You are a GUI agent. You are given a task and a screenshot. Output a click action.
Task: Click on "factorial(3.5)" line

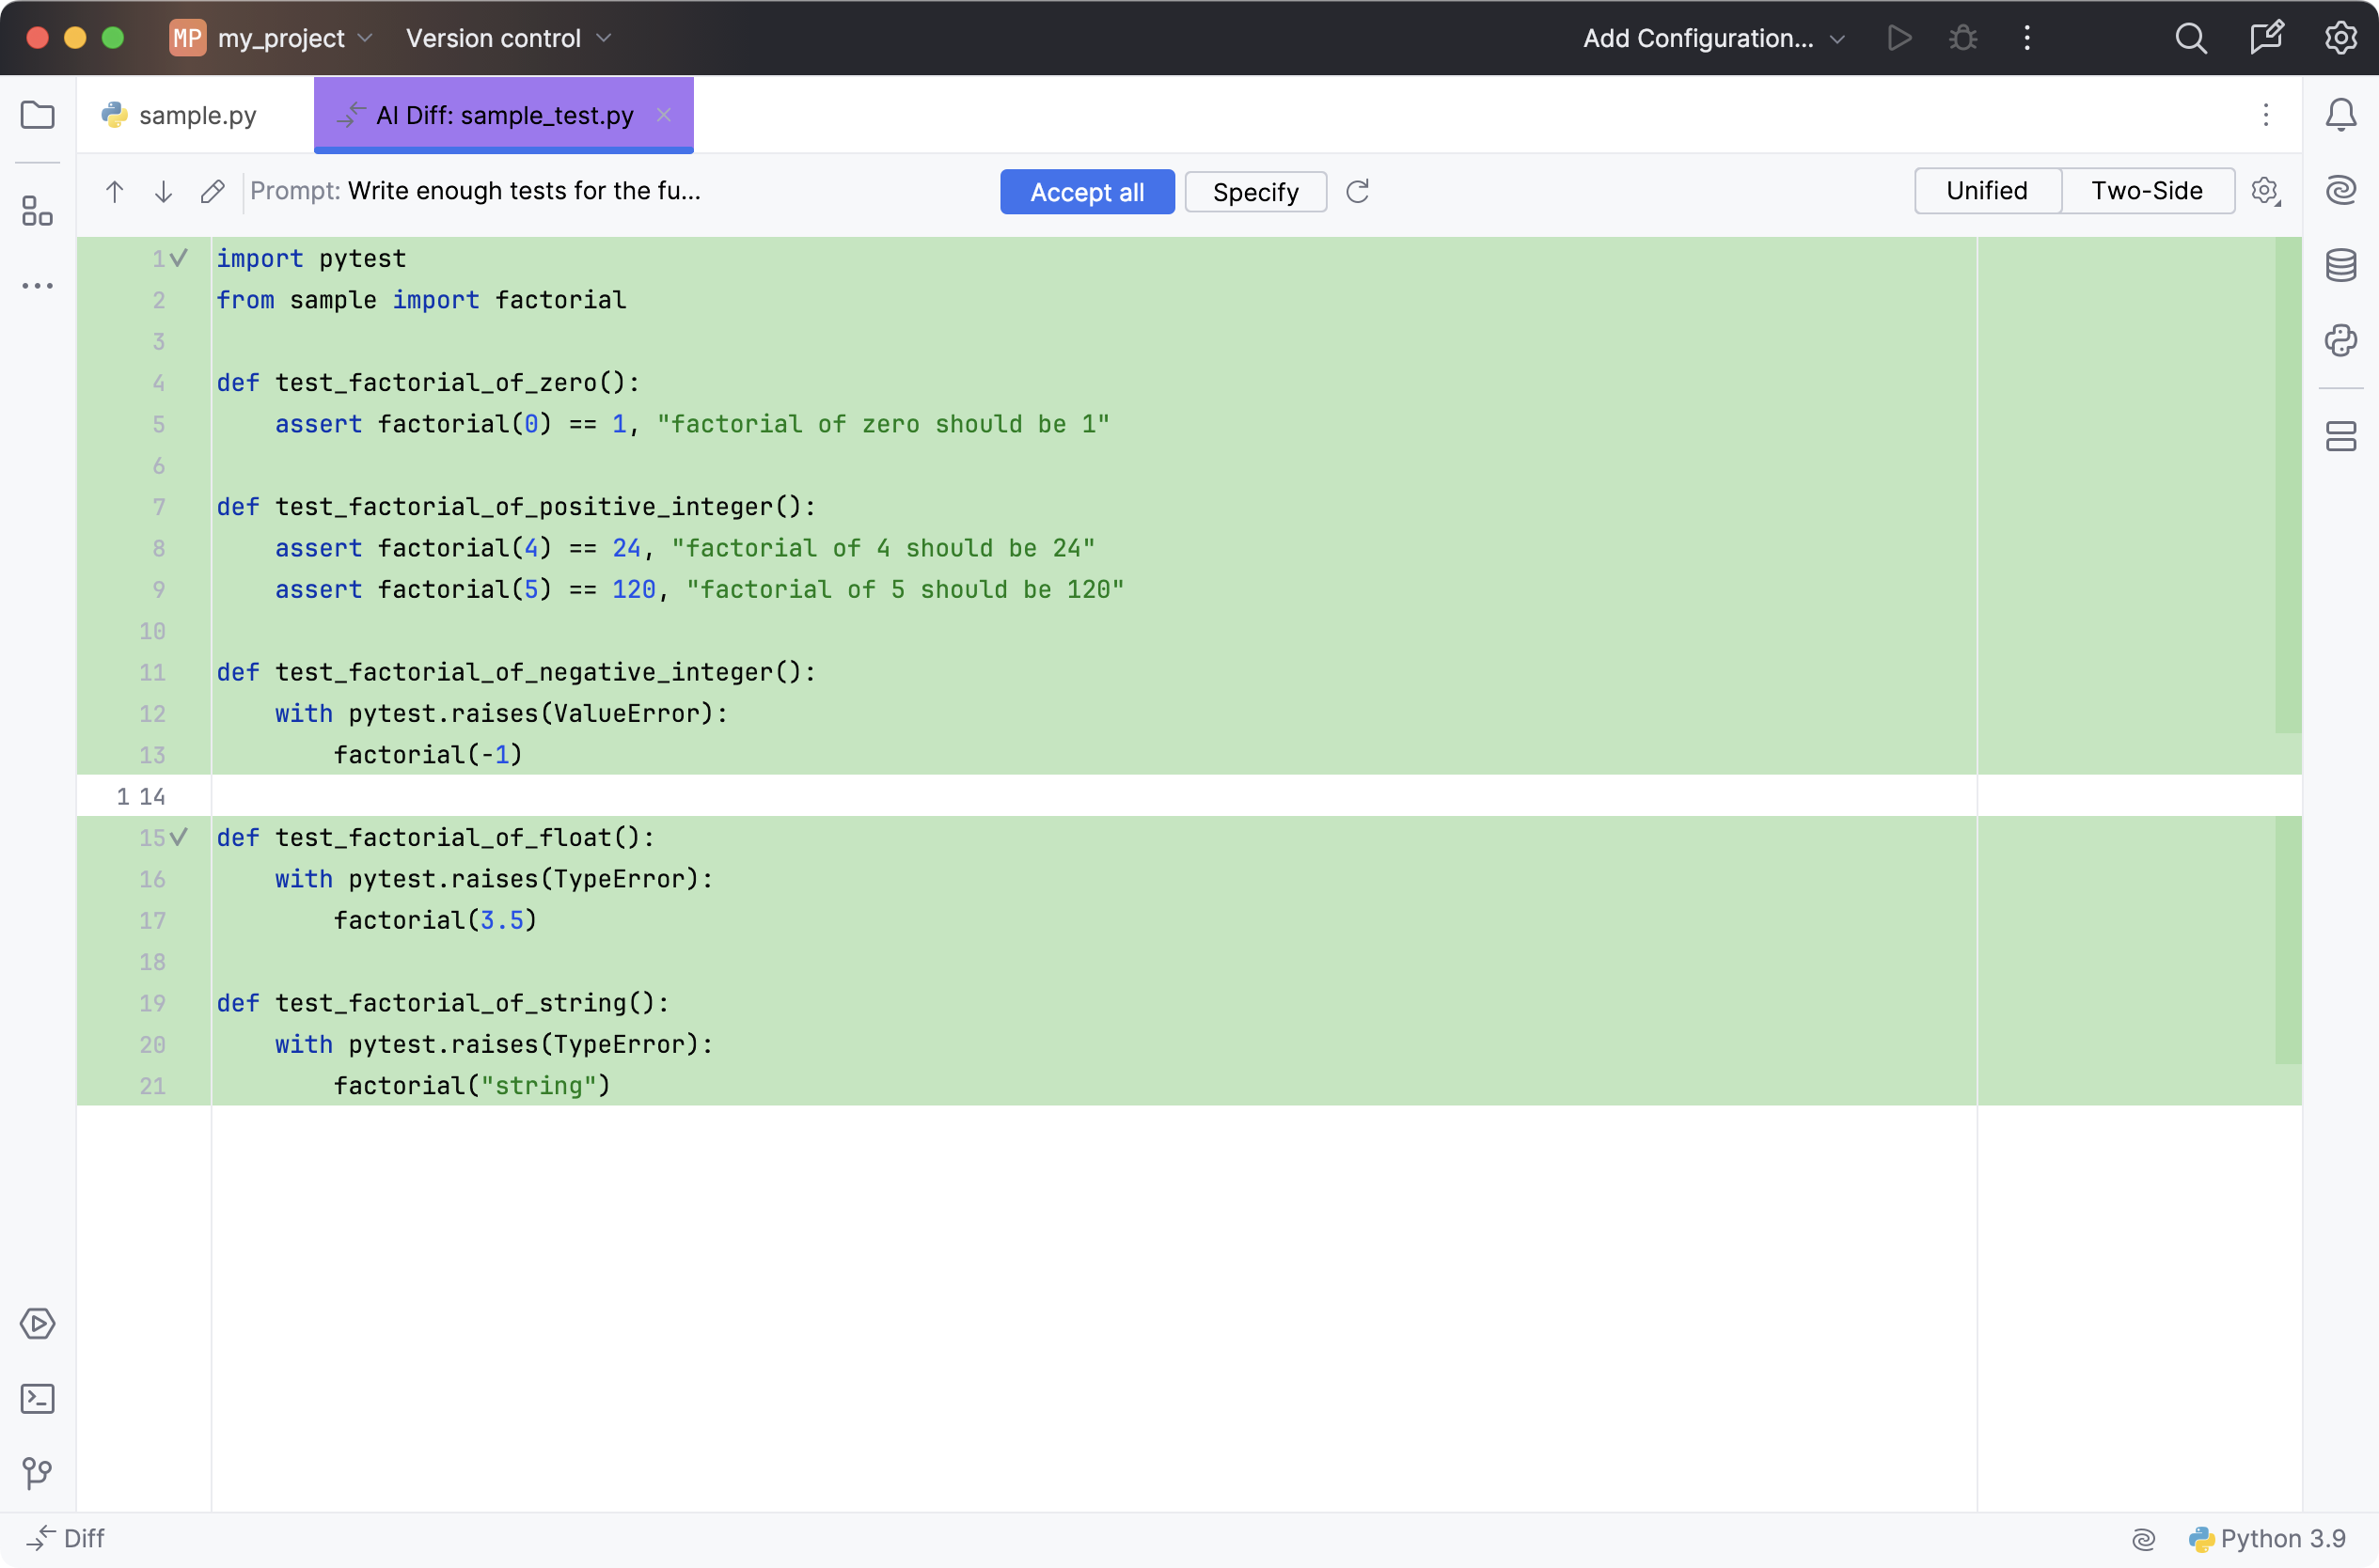435,920
